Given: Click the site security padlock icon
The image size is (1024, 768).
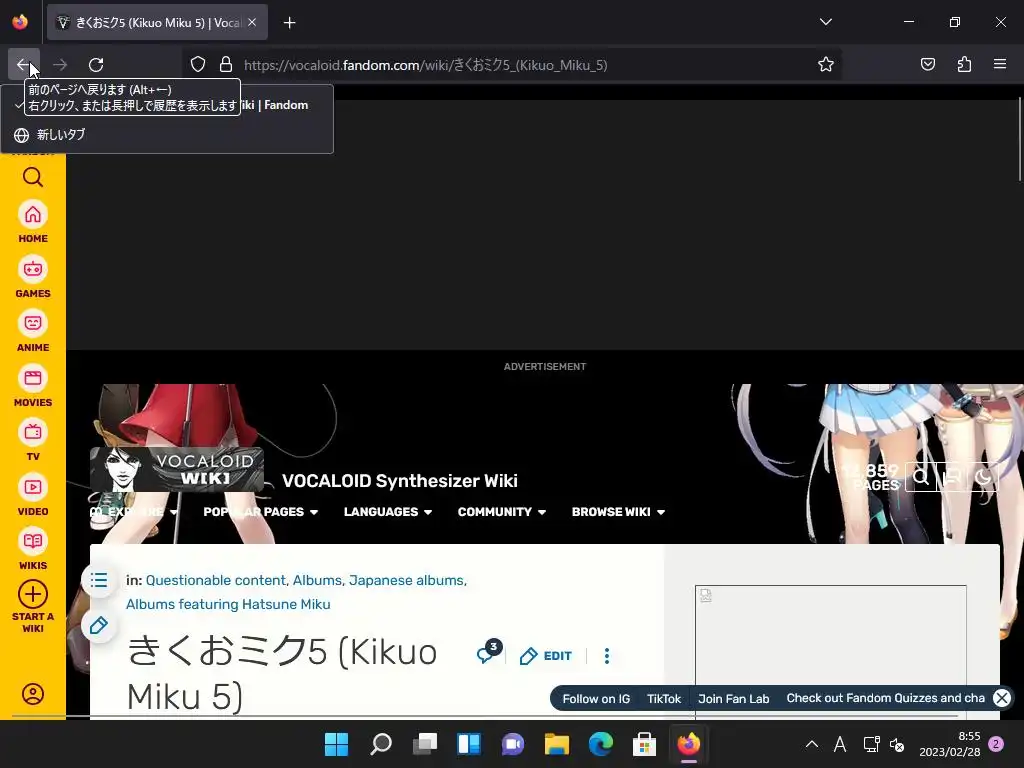Looking at the screenshot, I should [226, 65].
